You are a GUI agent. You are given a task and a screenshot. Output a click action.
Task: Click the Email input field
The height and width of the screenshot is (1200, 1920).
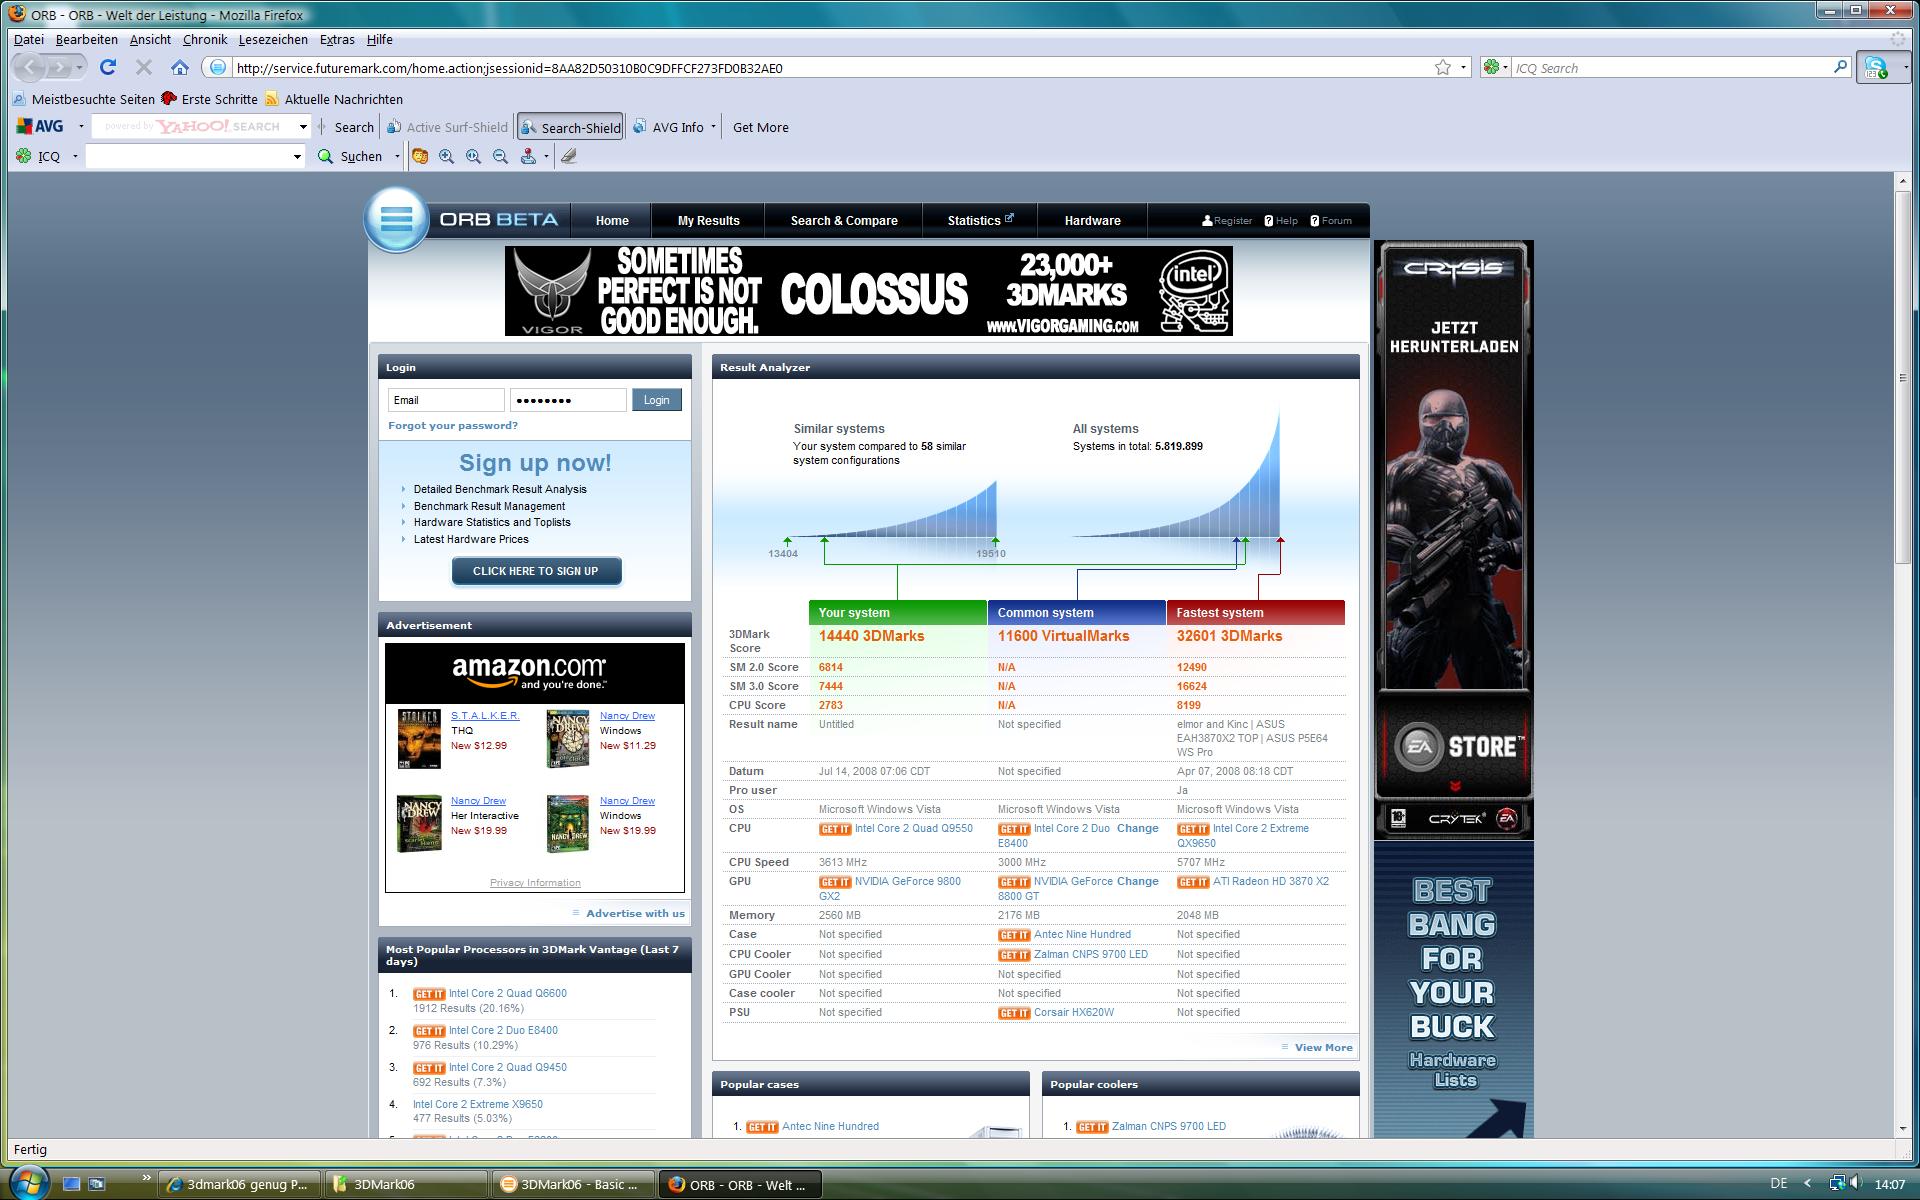pyautogui.click(x=445, y=400)
